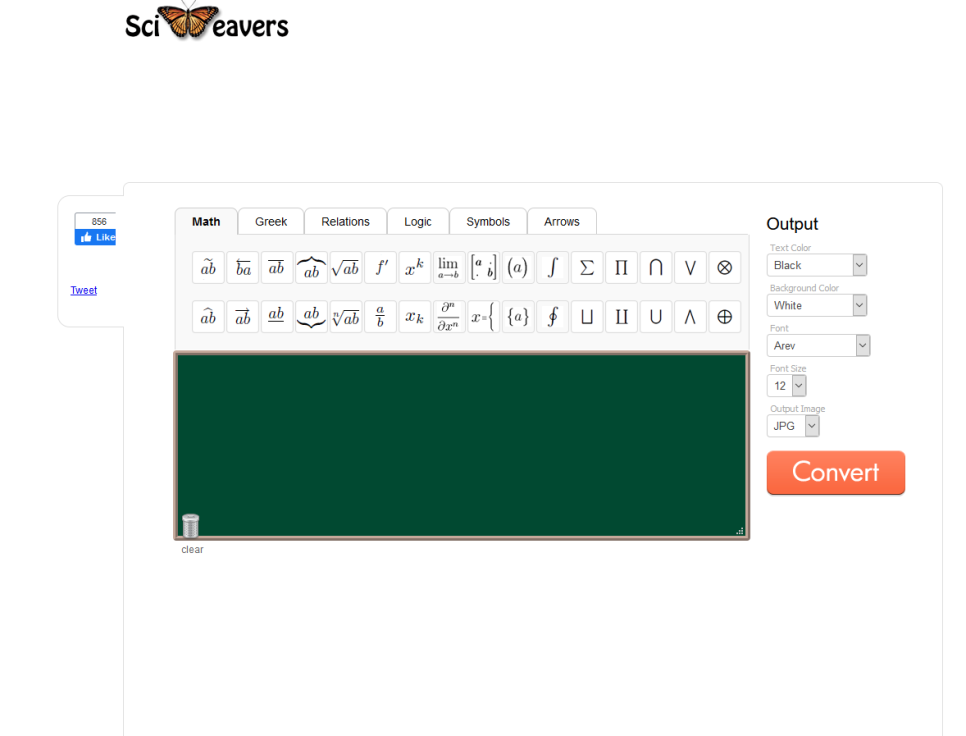Insert the x subscript k symbol
This screenshot has width=966, height=736.
(415, 317)
